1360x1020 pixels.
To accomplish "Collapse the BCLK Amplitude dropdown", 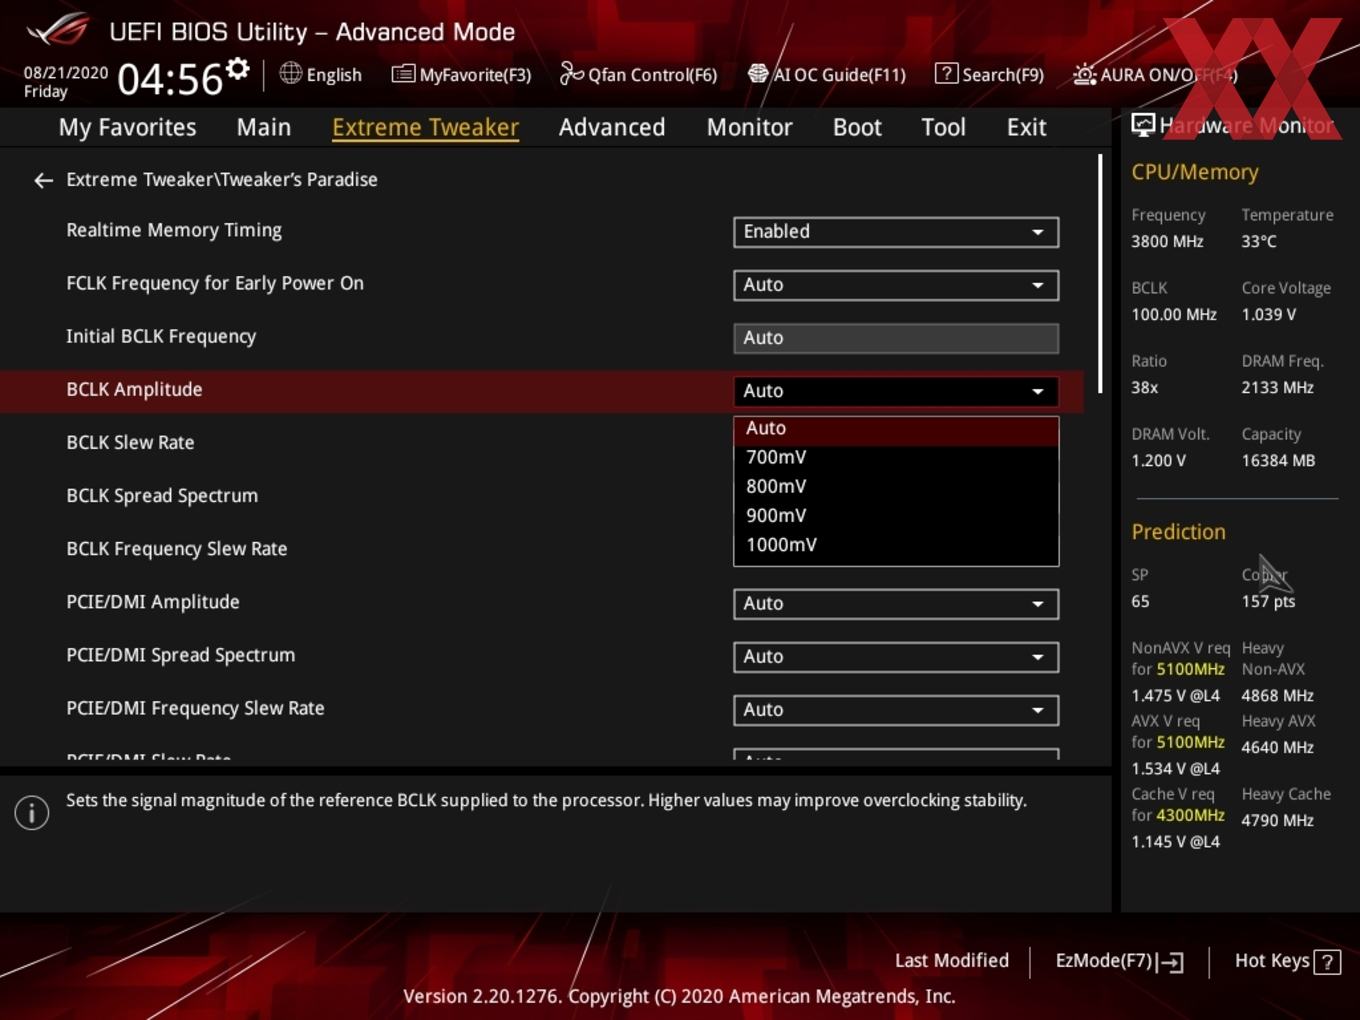I will pos(896,391).
